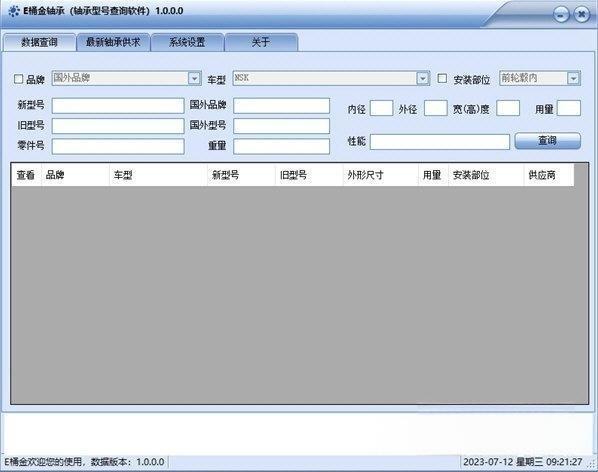
Task: Click the 旧型号 input field
Action: [x=118, y=126]
